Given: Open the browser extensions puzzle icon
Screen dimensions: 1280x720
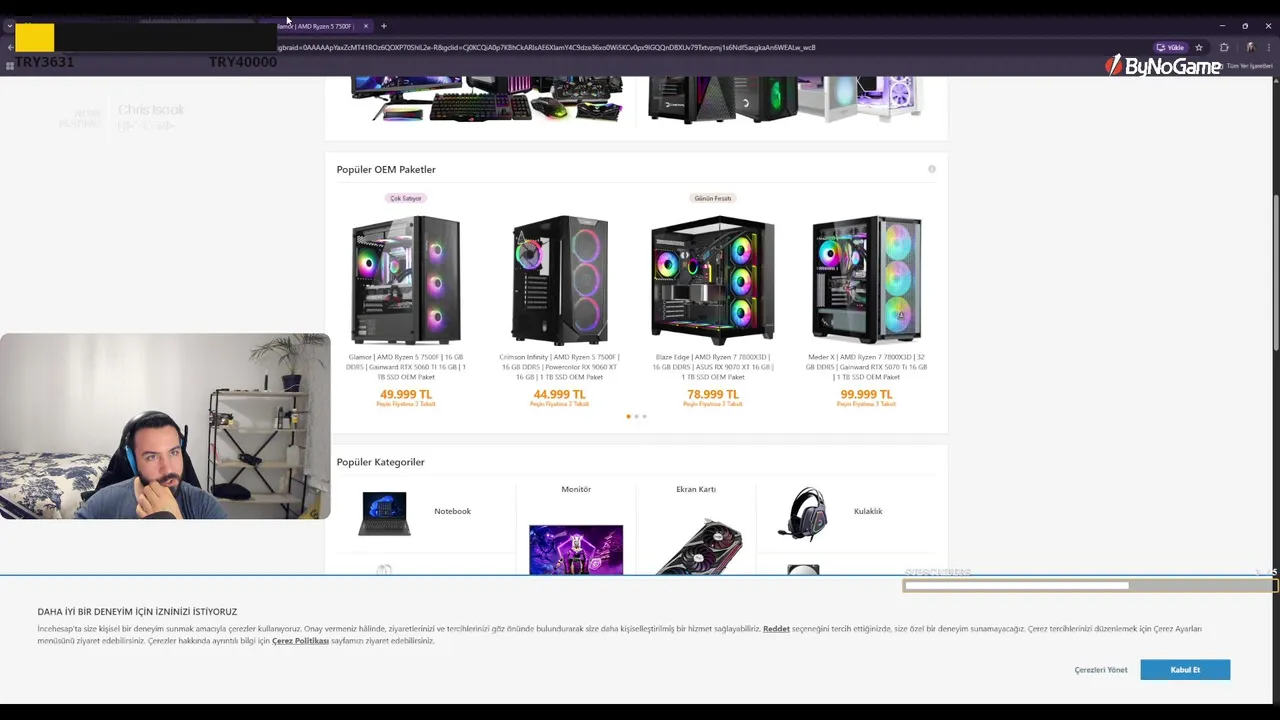Looking at the screenshot, I should tap(1224, 47).
